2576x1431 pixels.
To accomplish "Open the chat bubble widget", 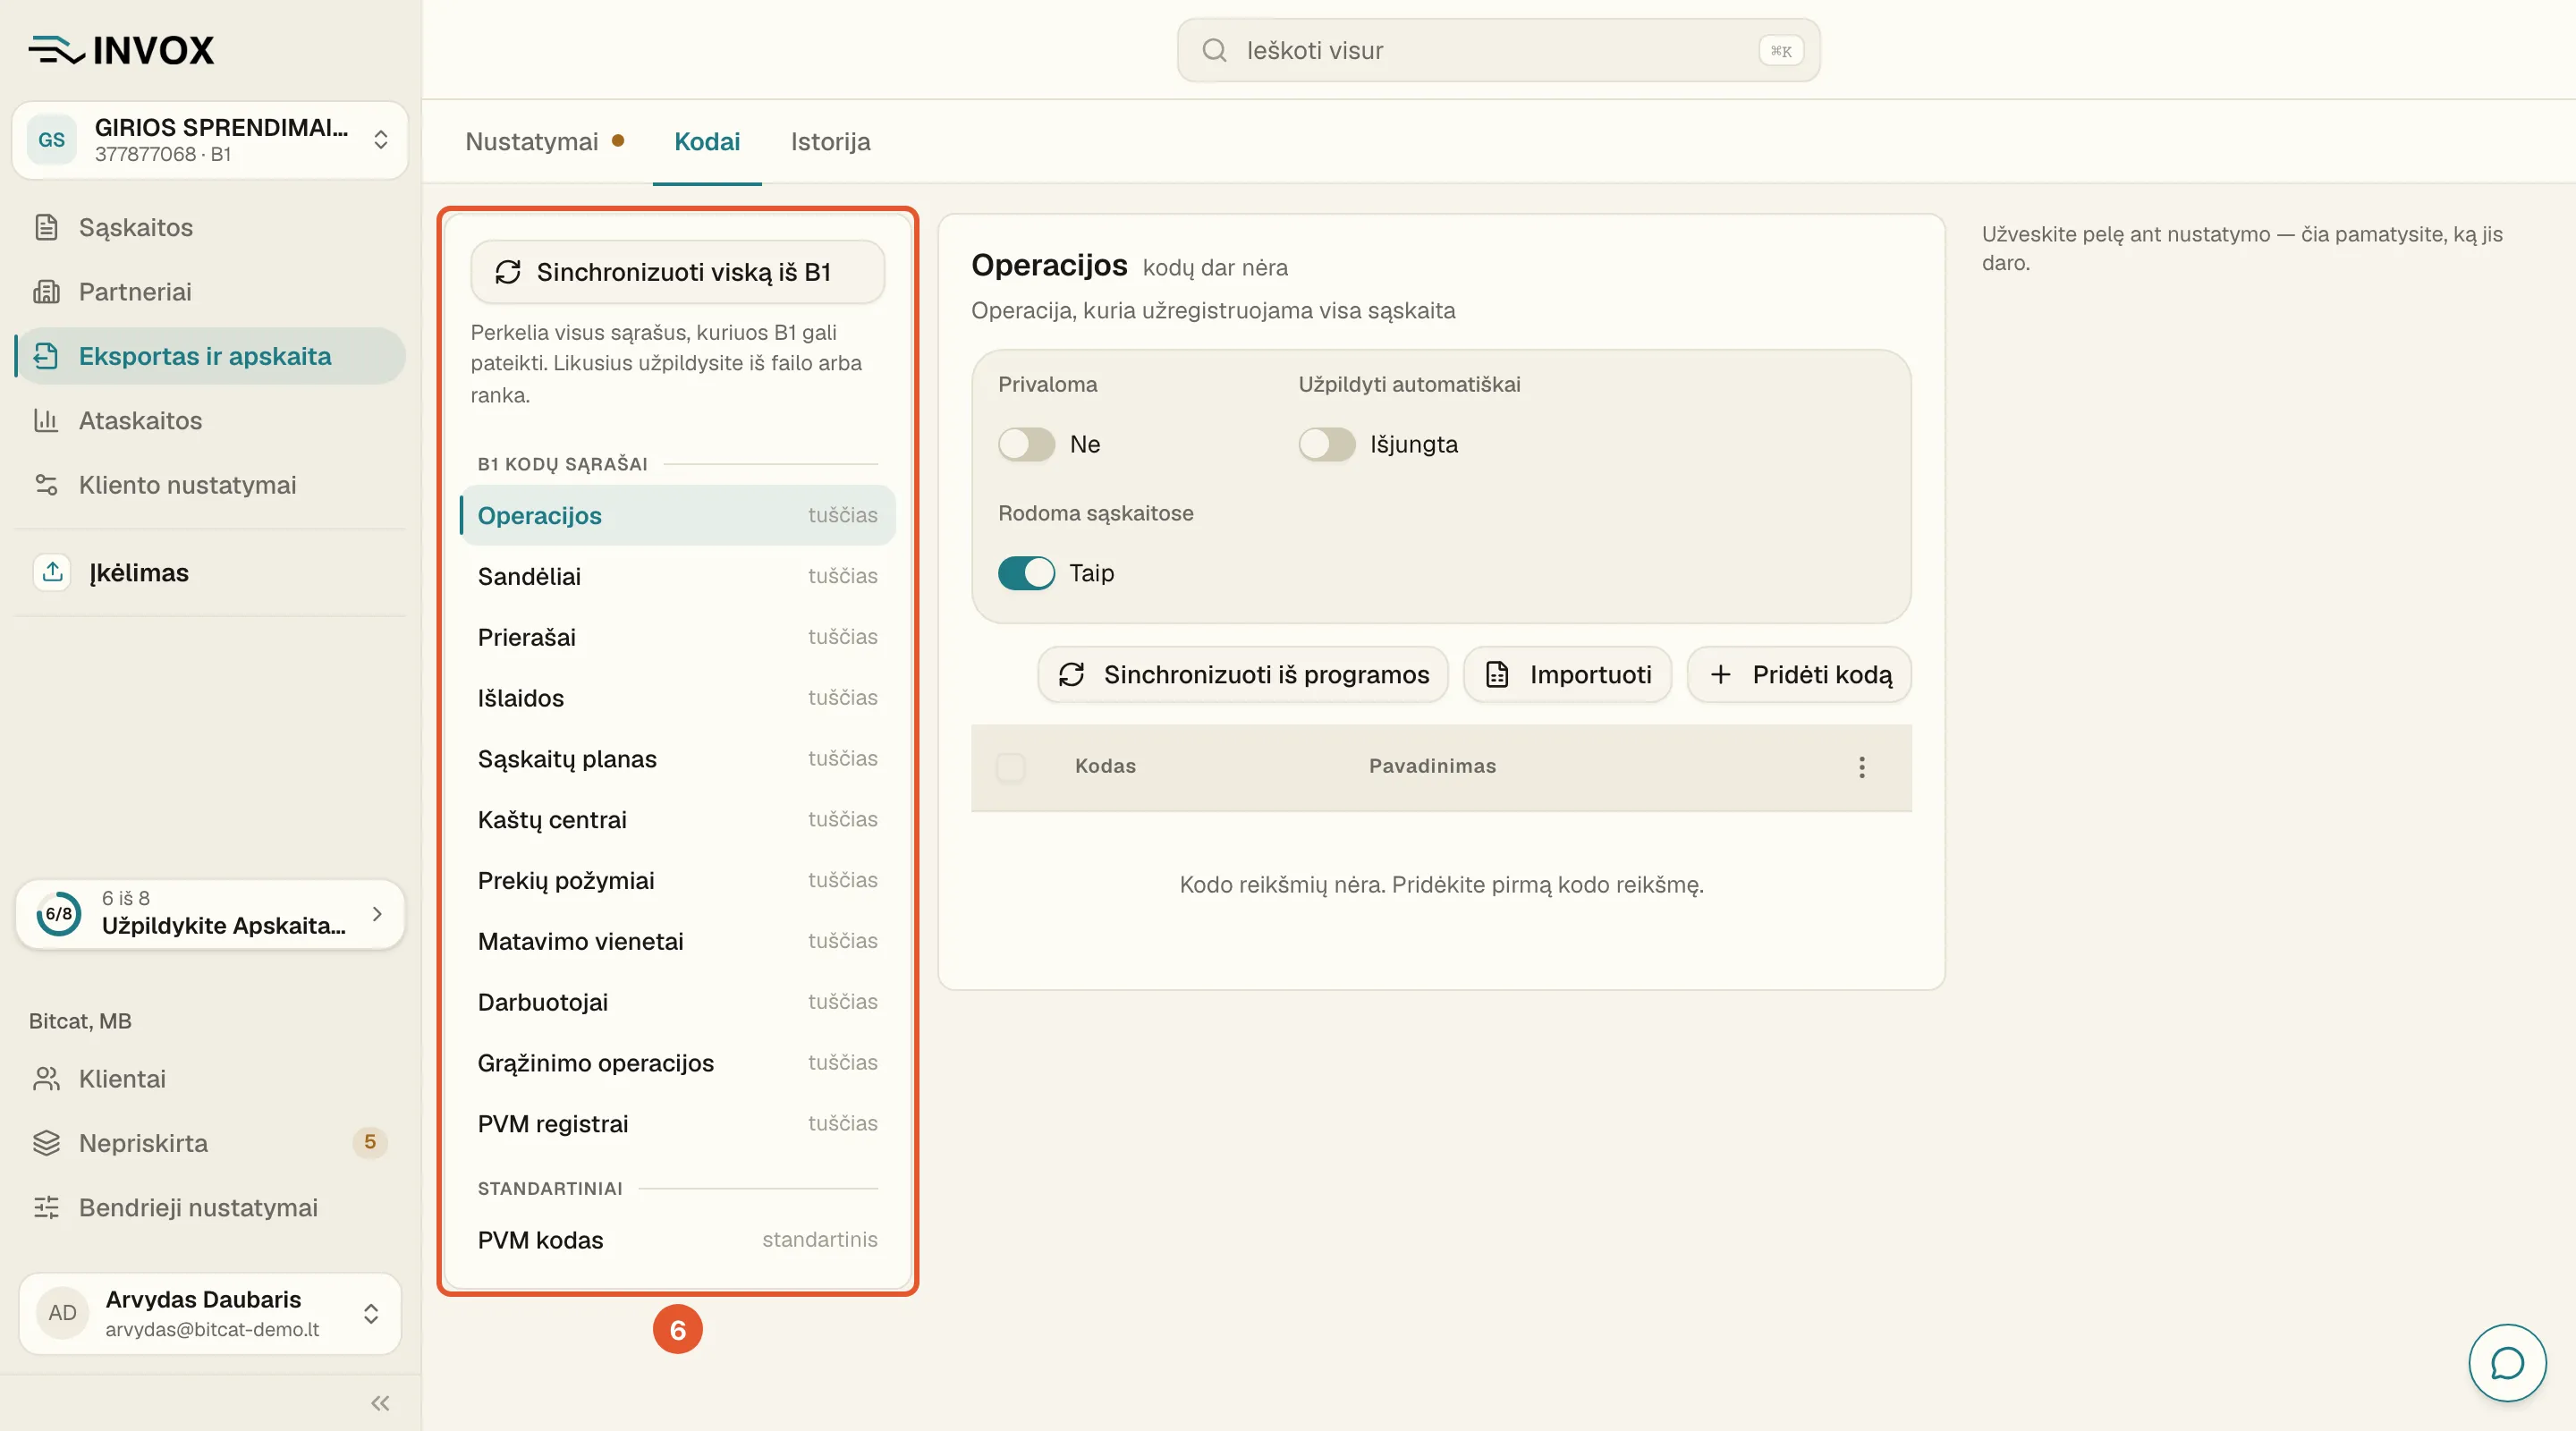I will pos(2507,1362).
